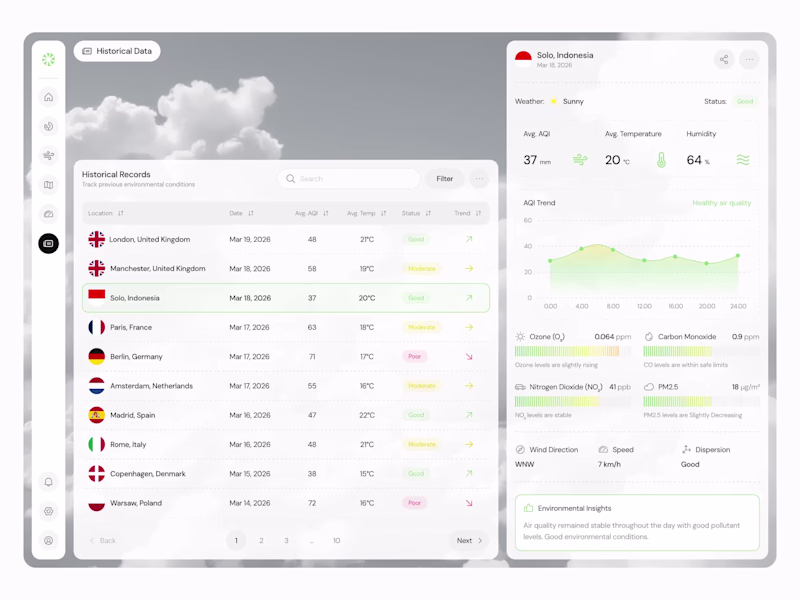800x600 pixels.
Task: Click the trend arrow for Warsaw row
Action: [x=469, y=503]
